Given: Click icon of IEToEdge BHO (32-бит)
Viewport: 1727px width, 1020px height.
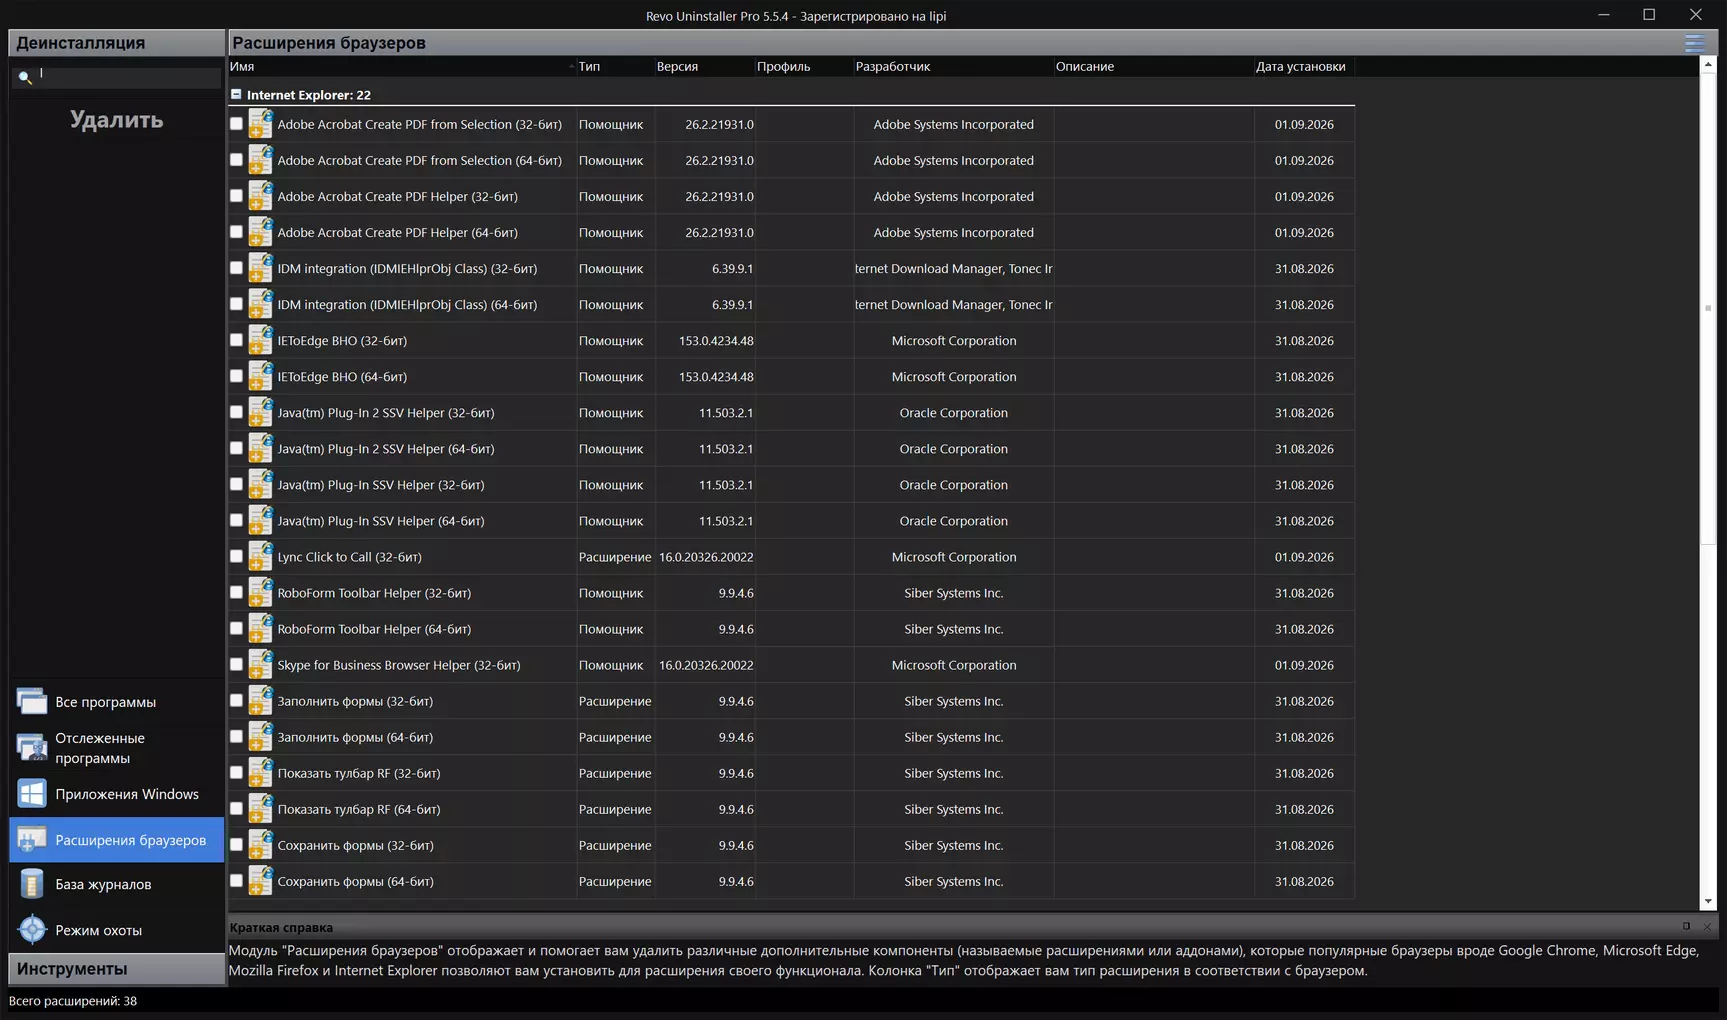Looking at the screenshot, I should point(260,340).
